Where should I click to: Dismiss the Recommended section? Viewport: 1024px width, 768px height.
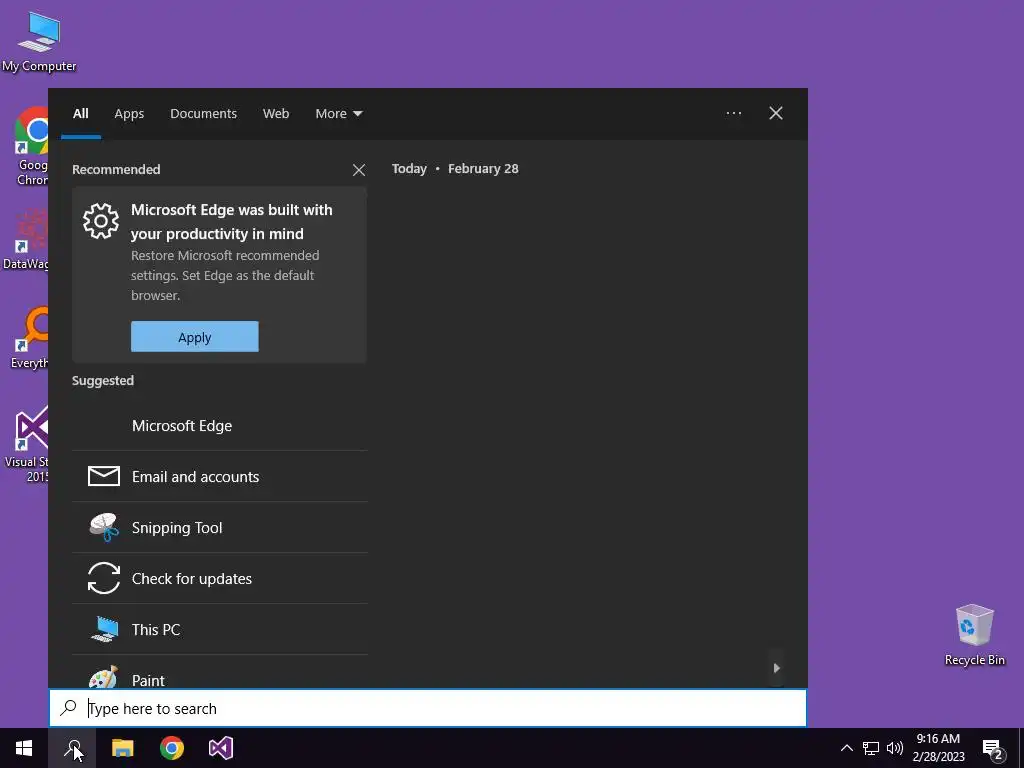click(359, 170)
